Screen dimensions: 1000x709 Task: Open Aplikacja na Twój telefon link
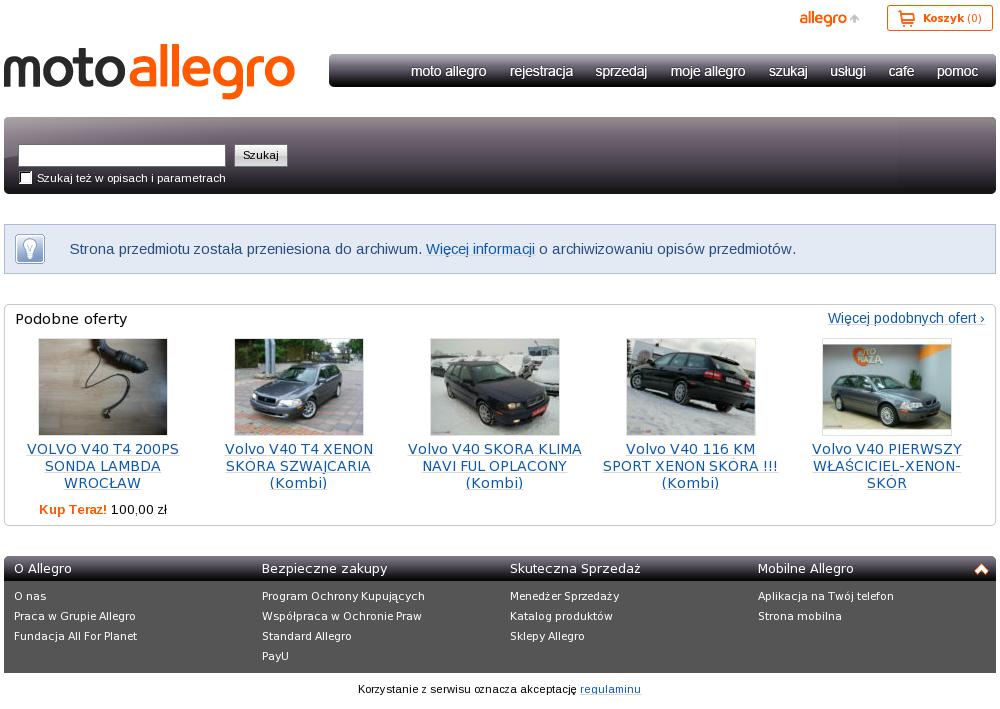tap(825, 596)
